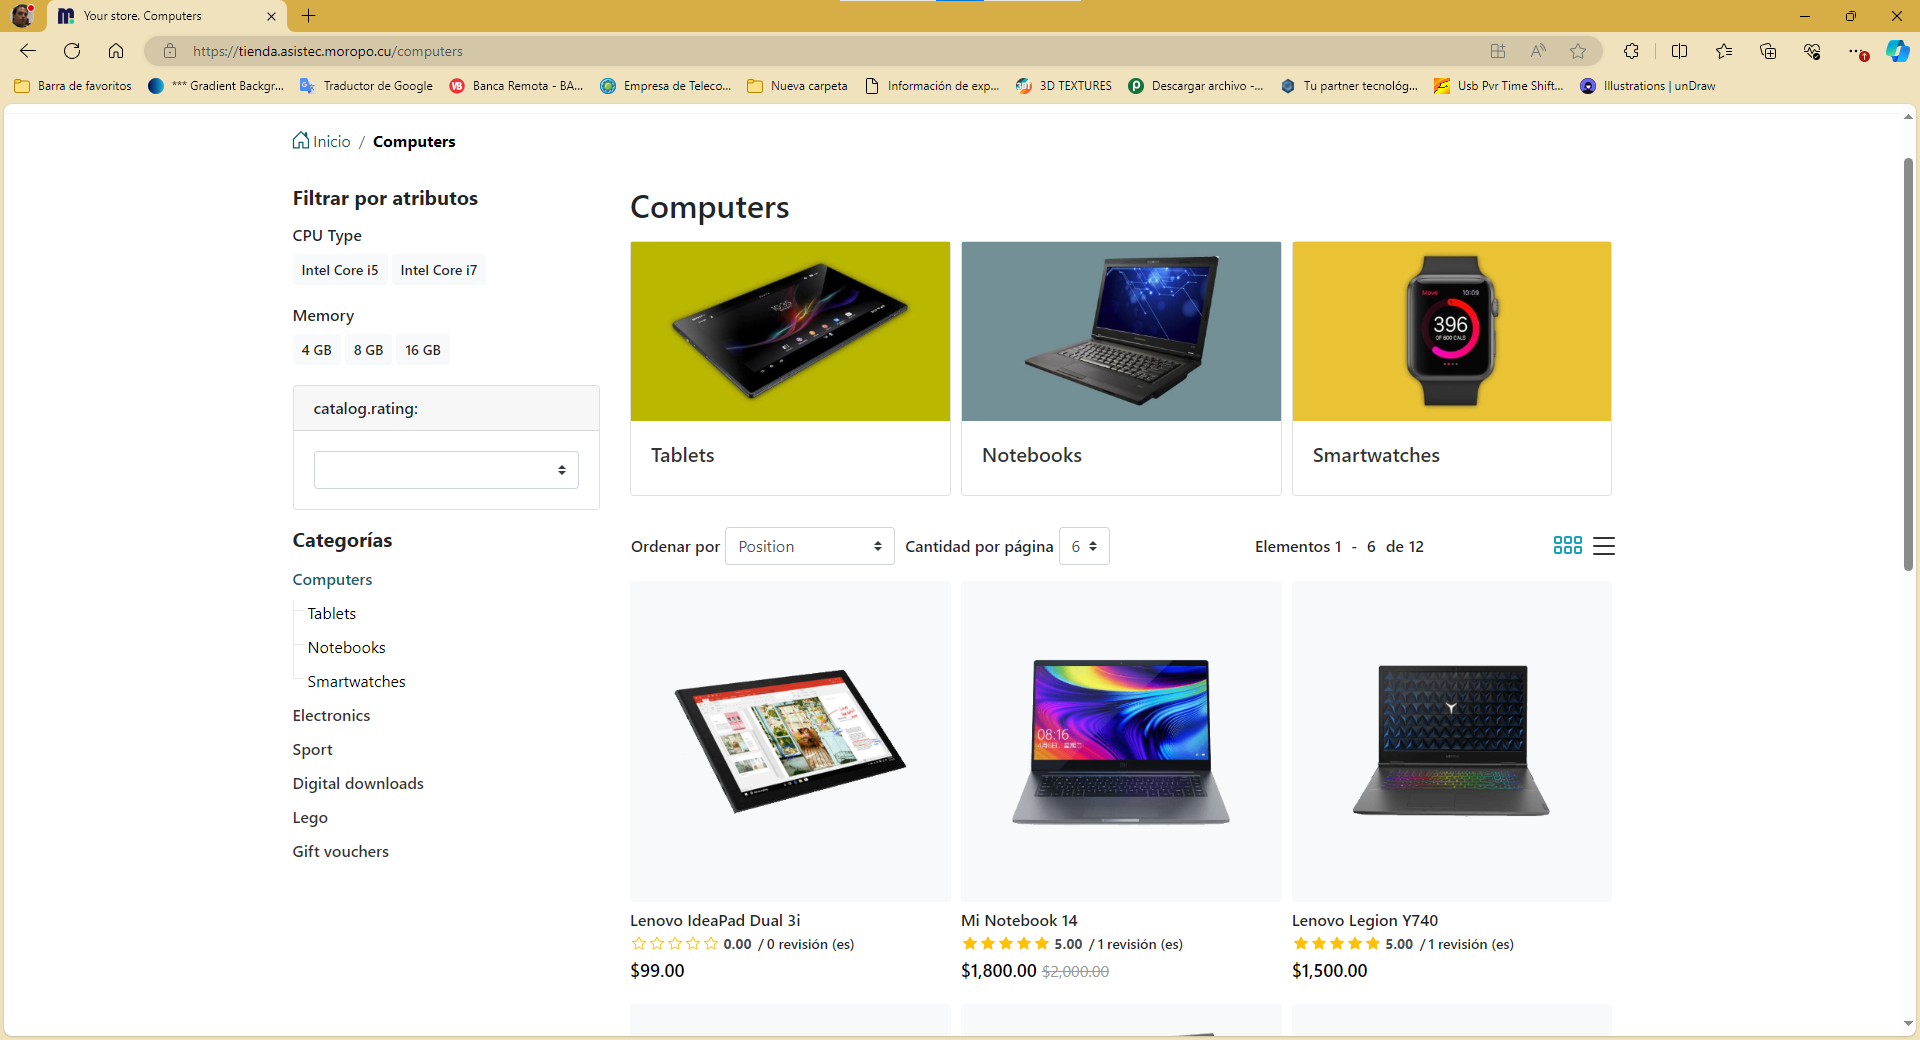Image resolution: width=1920 pixels, height=1040 pixels.
Task: Select the Your store. Computers browser tab
Action: (x=167, y=16)
